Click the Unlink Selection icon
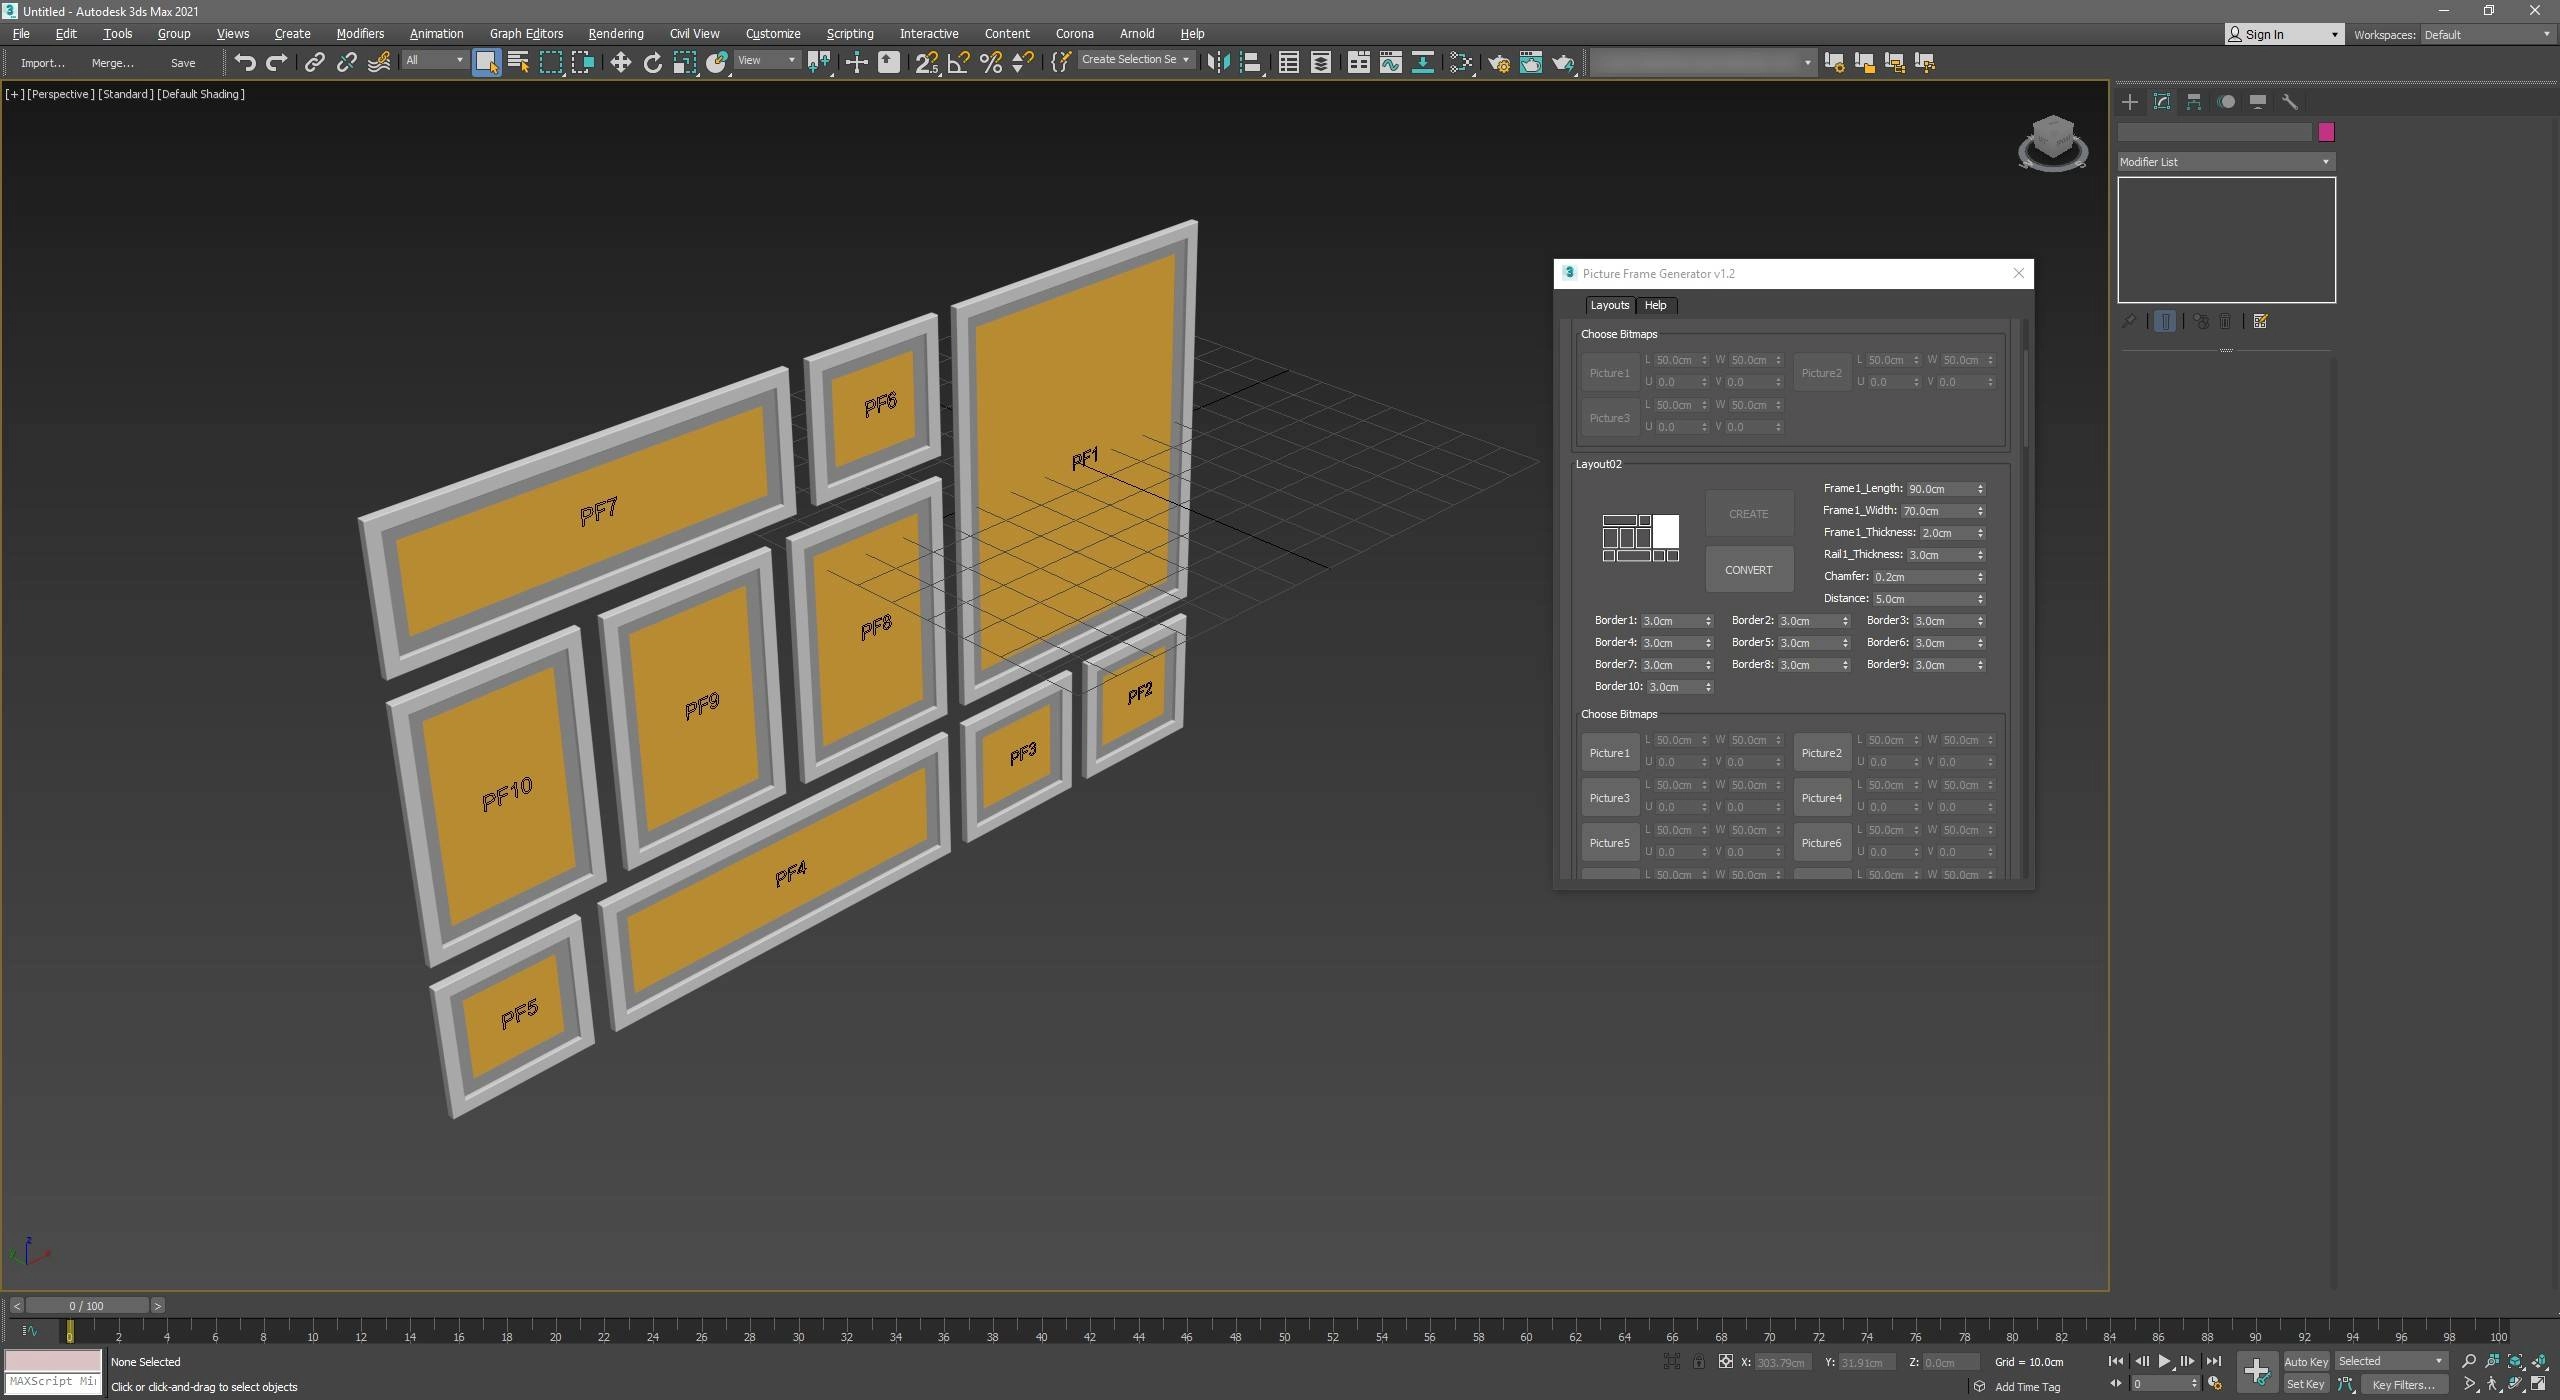Image resolution: width=2560 pixels, height=1400 pixels. 347,62
